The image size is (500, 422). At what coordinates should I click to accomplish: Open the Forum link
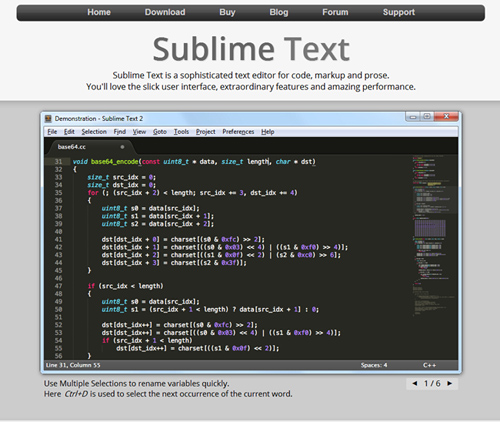pos(335,12)
